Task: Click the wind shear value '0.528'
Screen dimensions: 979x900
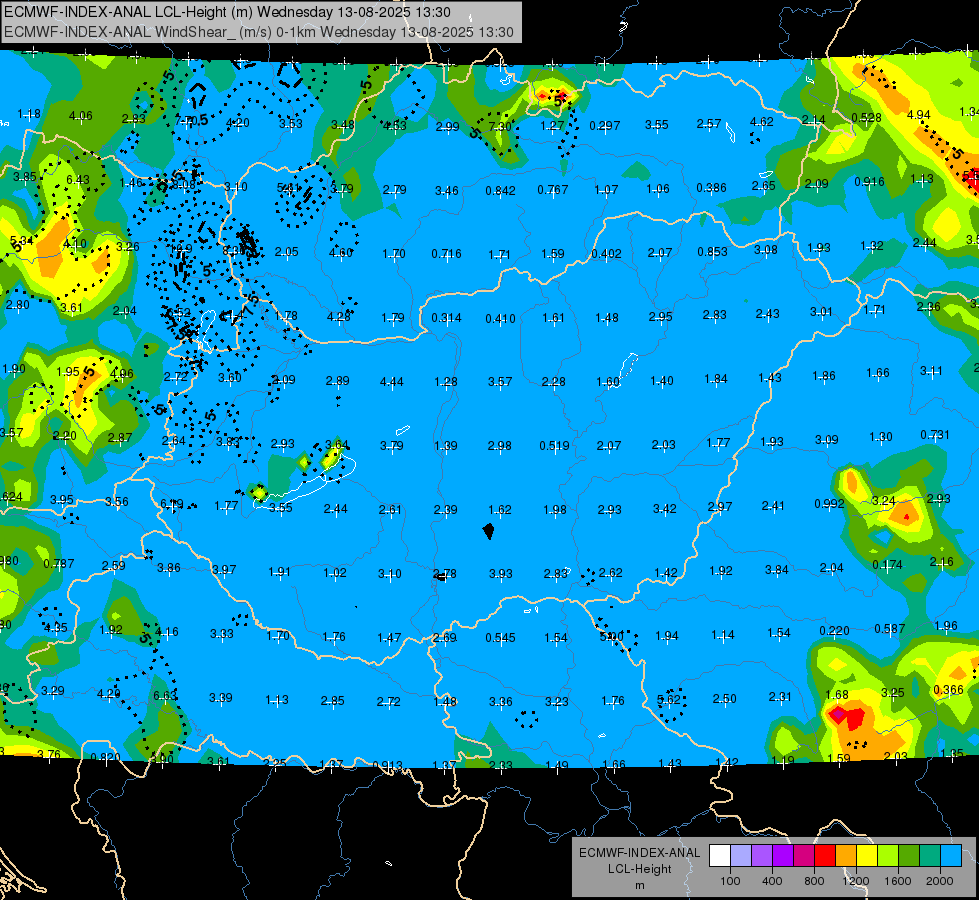Action: 867,117
